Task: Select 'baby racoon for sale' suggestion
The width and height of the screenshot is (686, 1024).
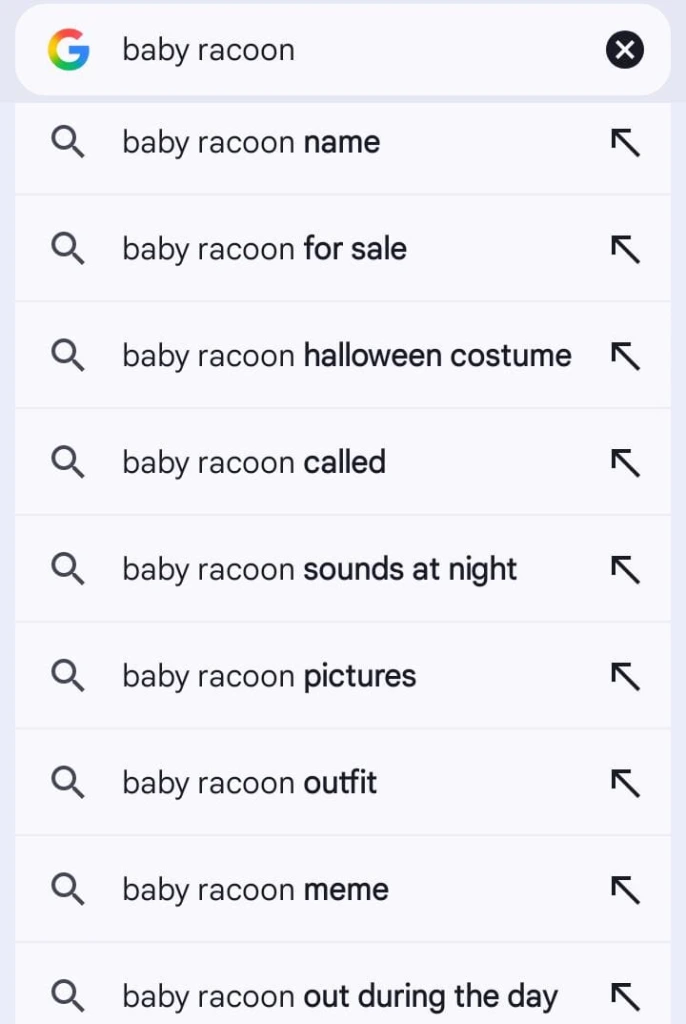Action: (x=264, y=249)
